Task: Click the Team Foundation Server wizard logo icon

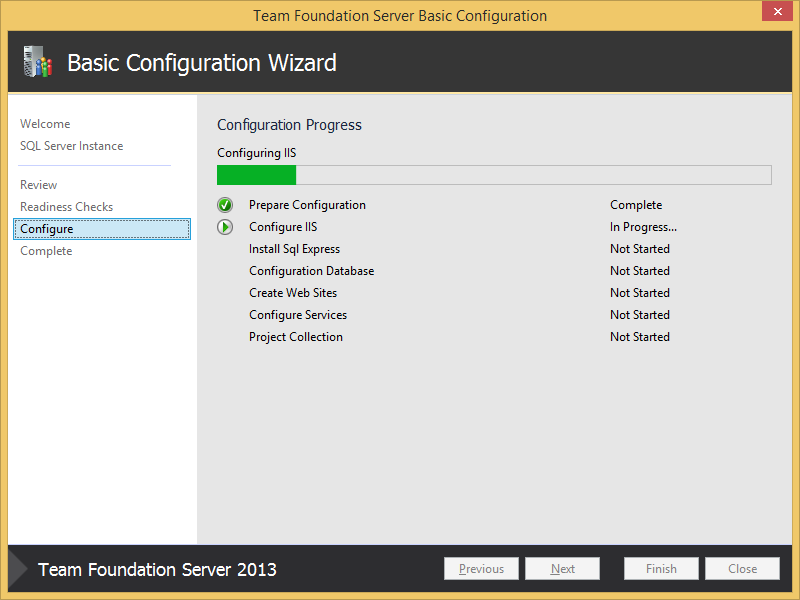Action: 37,63
